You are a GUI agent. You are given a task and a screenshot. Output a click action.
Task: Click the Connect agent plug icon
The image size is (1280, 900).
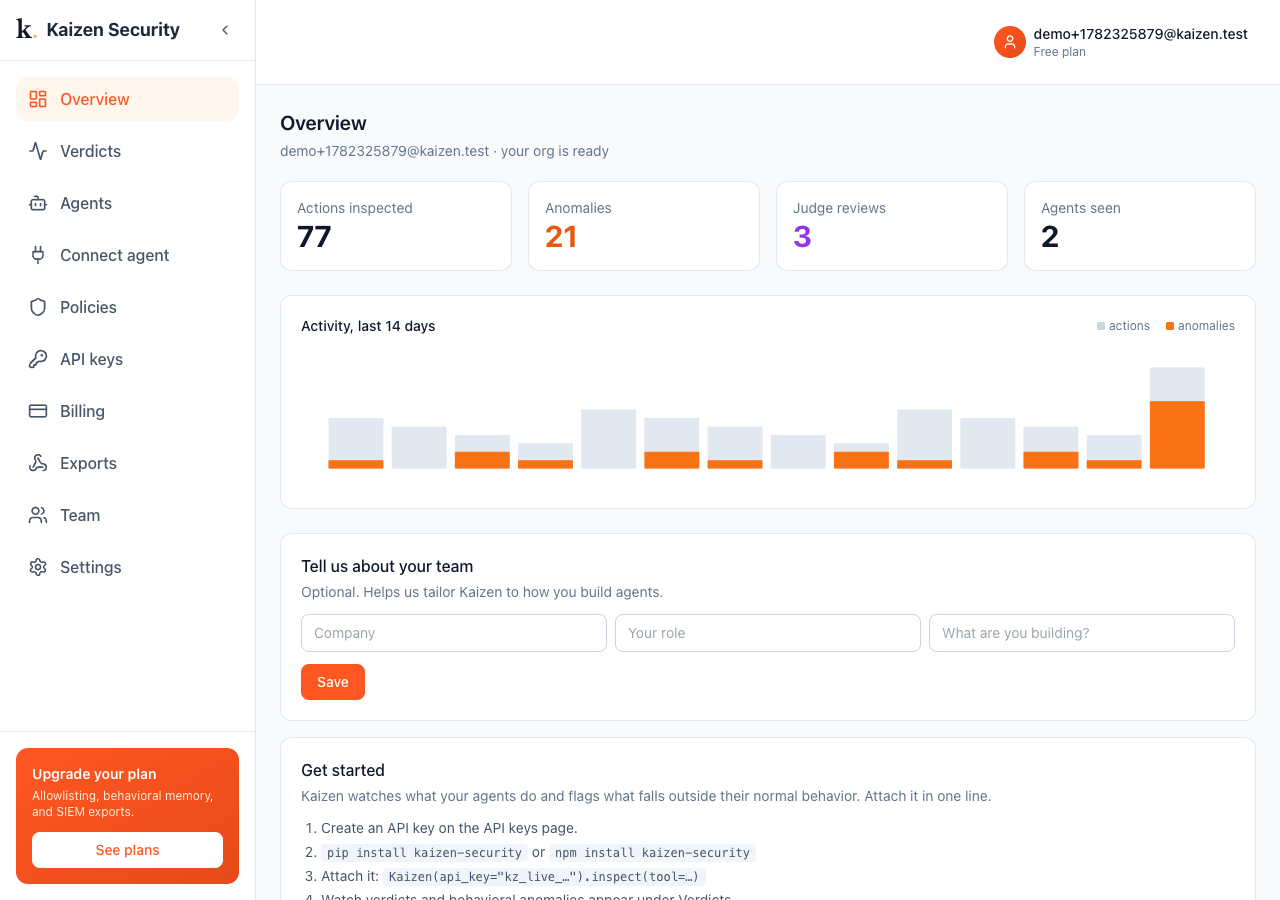pos(38,255)
